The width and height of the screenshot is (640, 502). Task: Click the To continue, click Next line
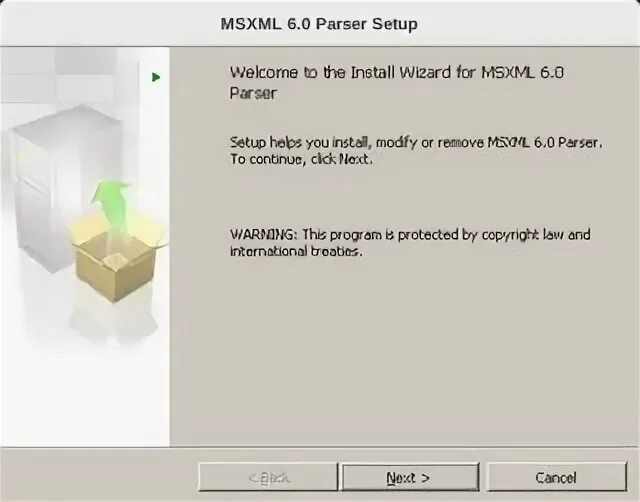pos(301,159)
